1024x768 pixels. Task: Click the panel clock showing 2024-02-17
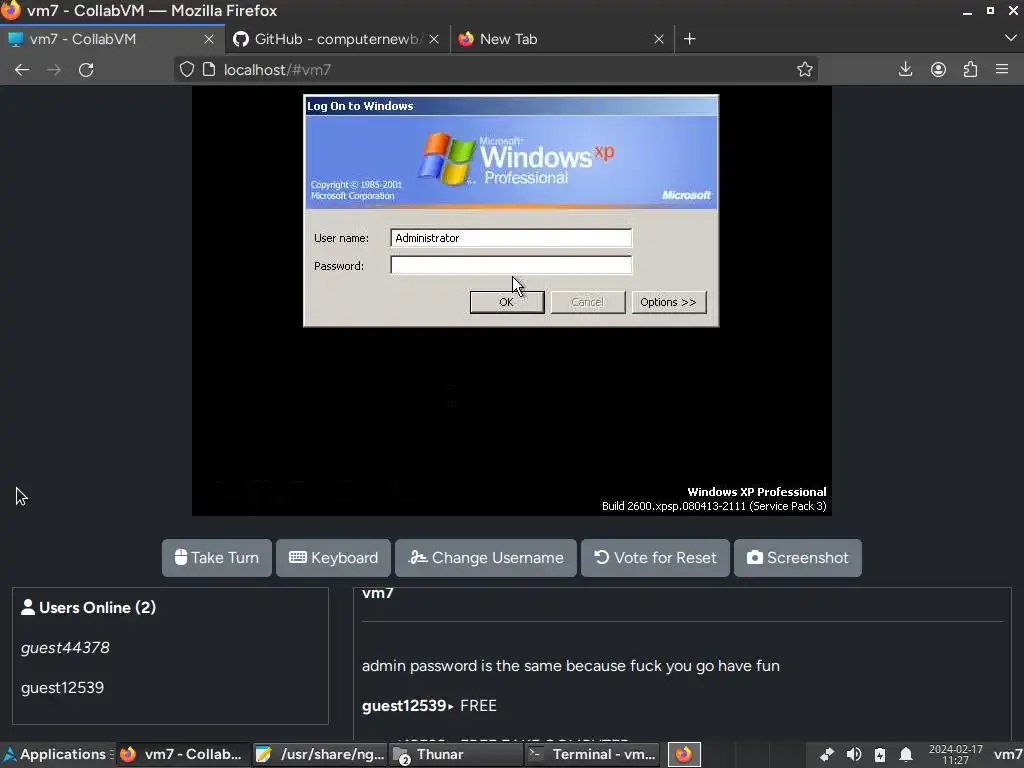coord(955,755)
